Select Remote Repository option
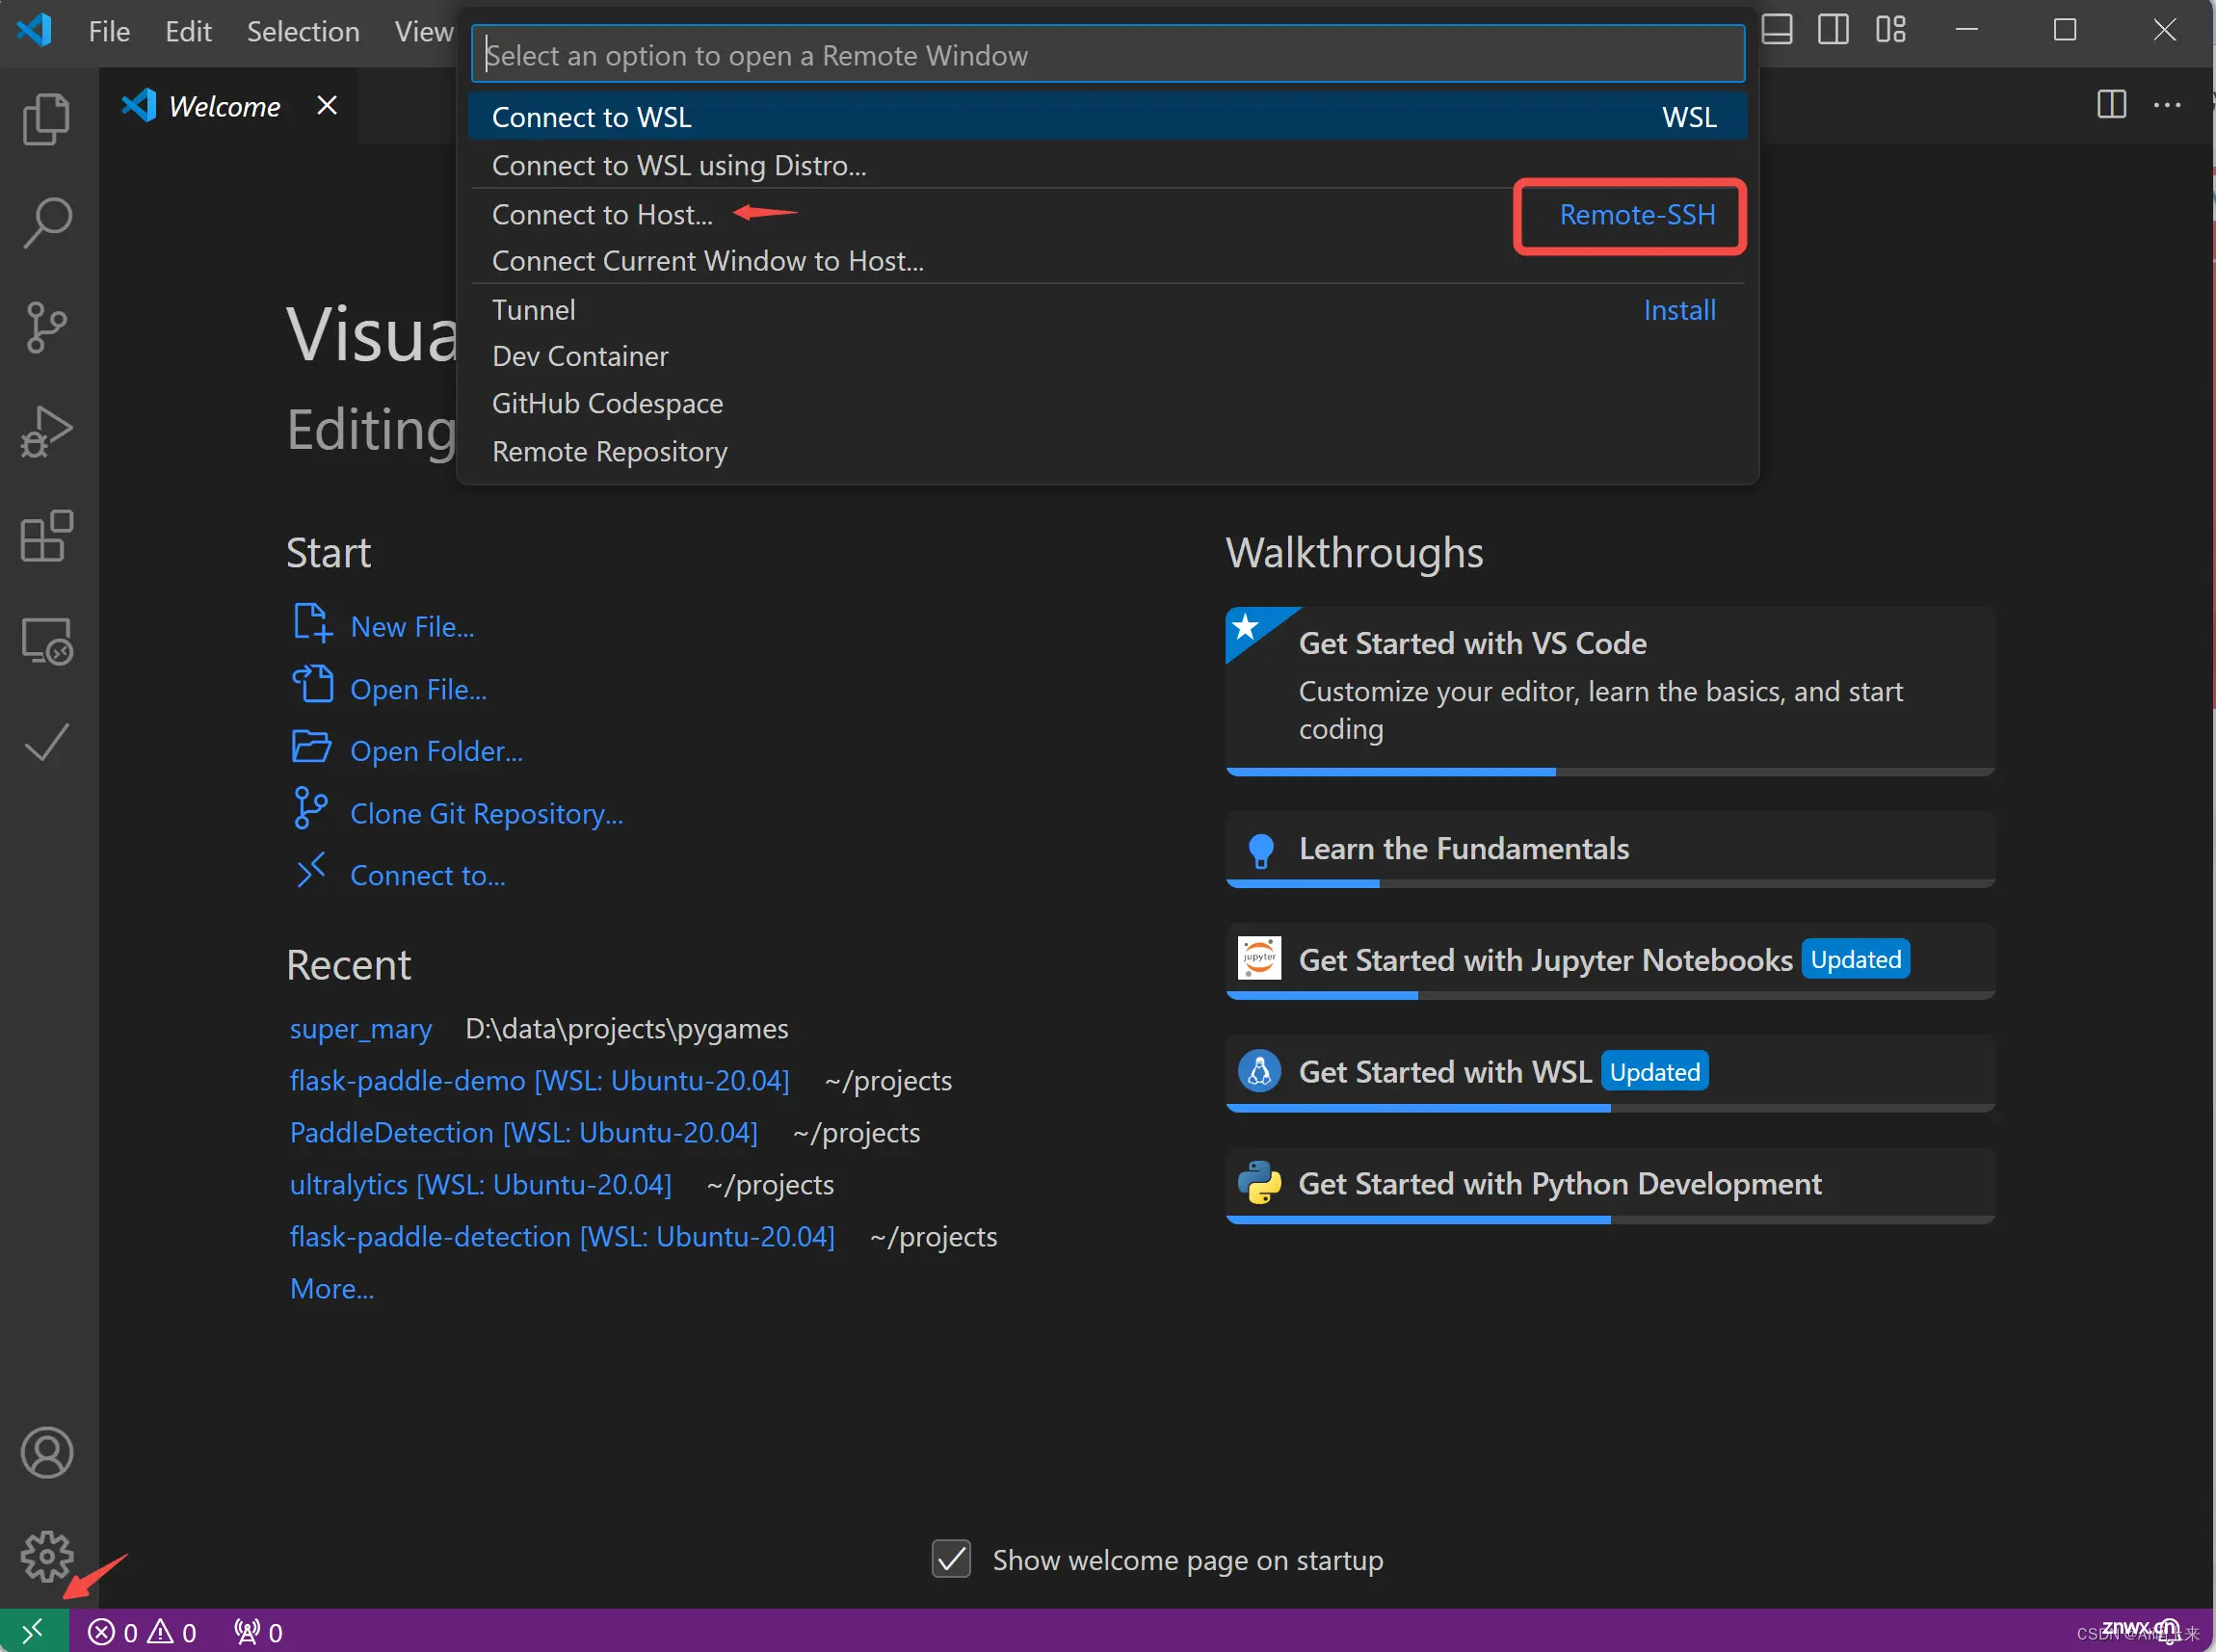 pyautogui.click(x=1107, y=451)
